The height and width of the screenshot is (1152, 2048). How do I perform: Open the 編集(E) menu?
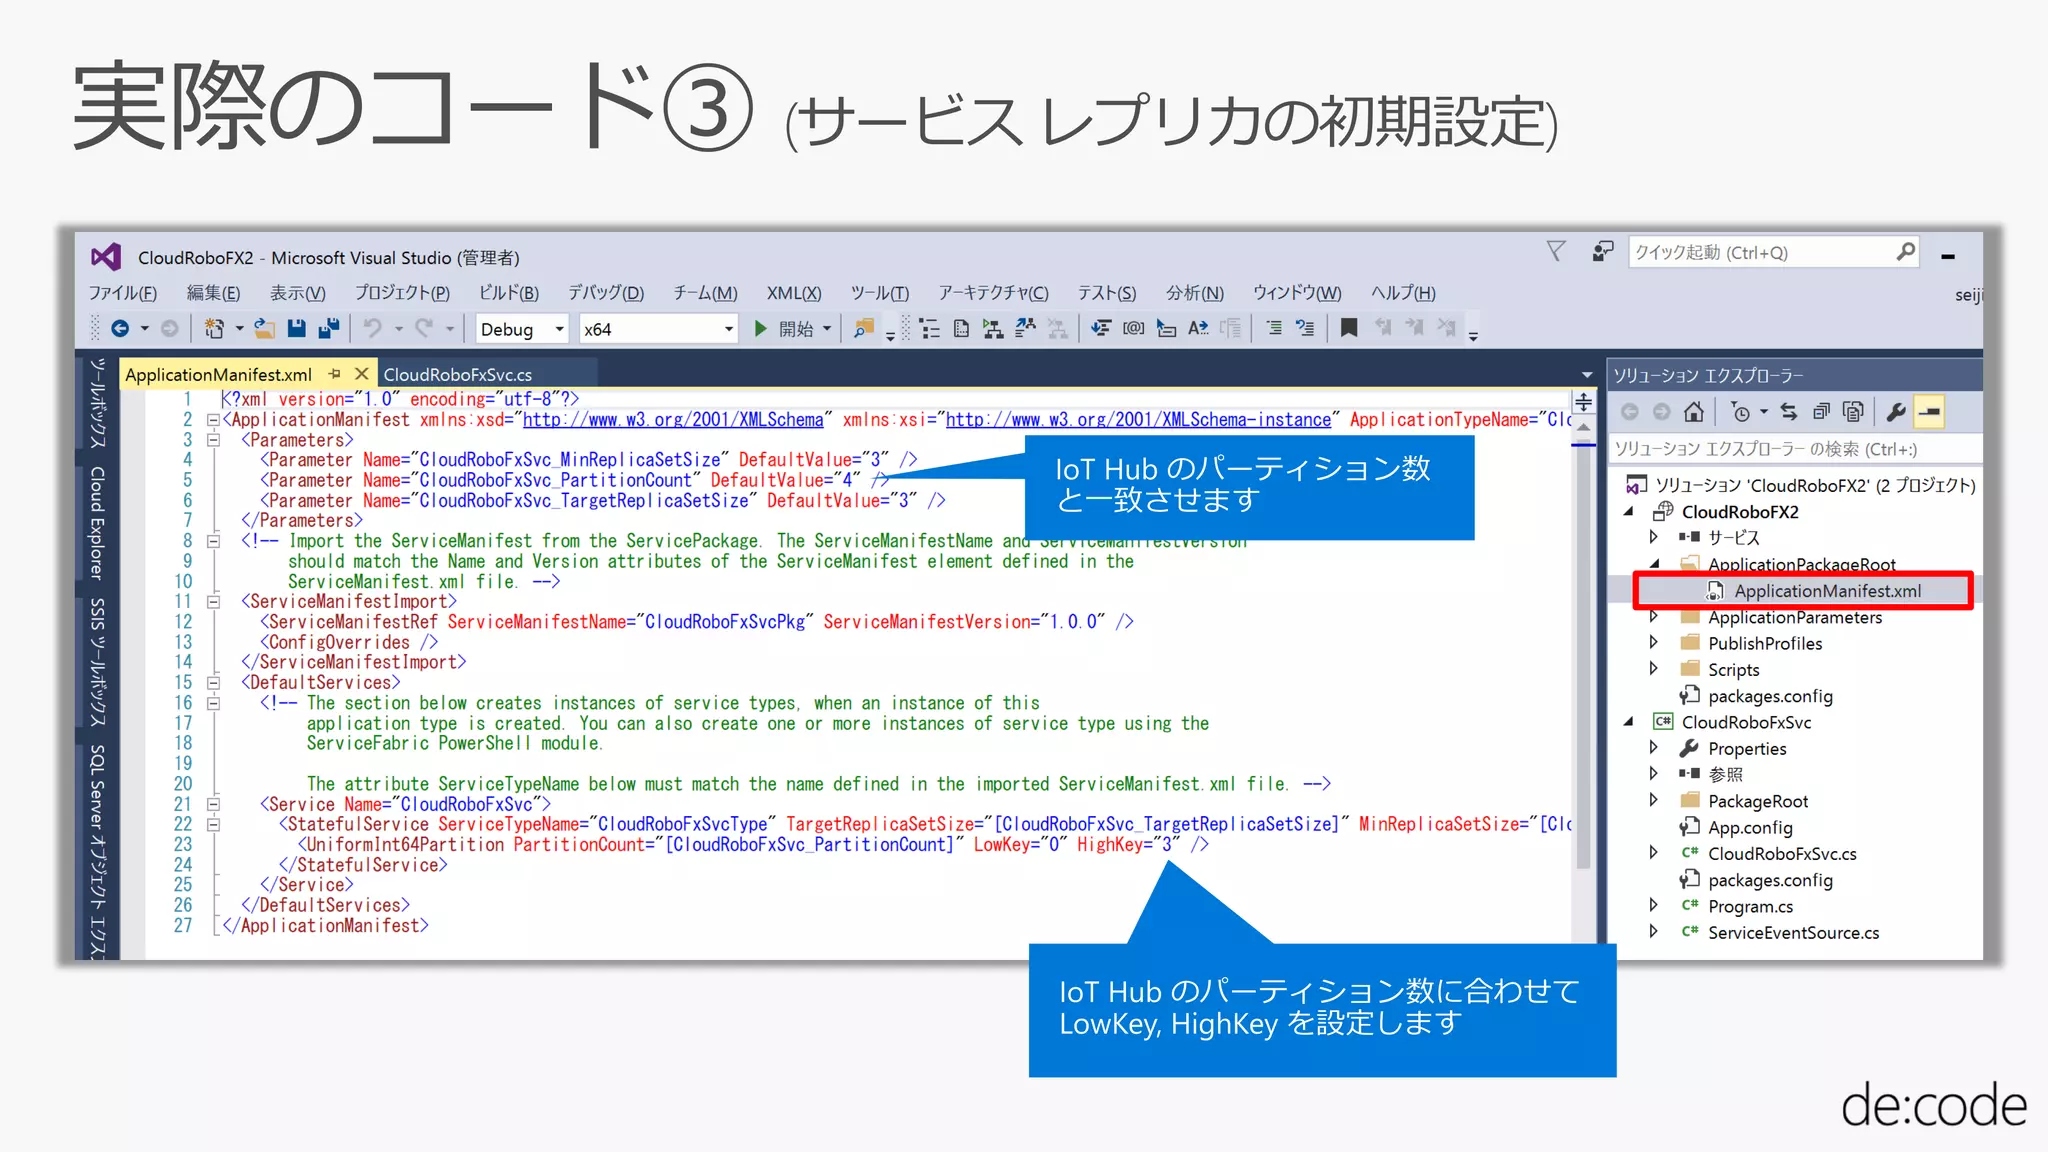click(x=213, y=293)
